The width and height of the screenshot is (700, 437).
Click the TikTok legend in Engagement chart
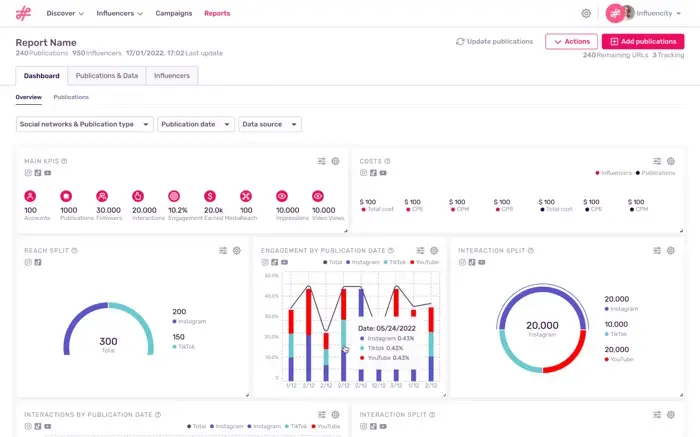pos(395,262)
